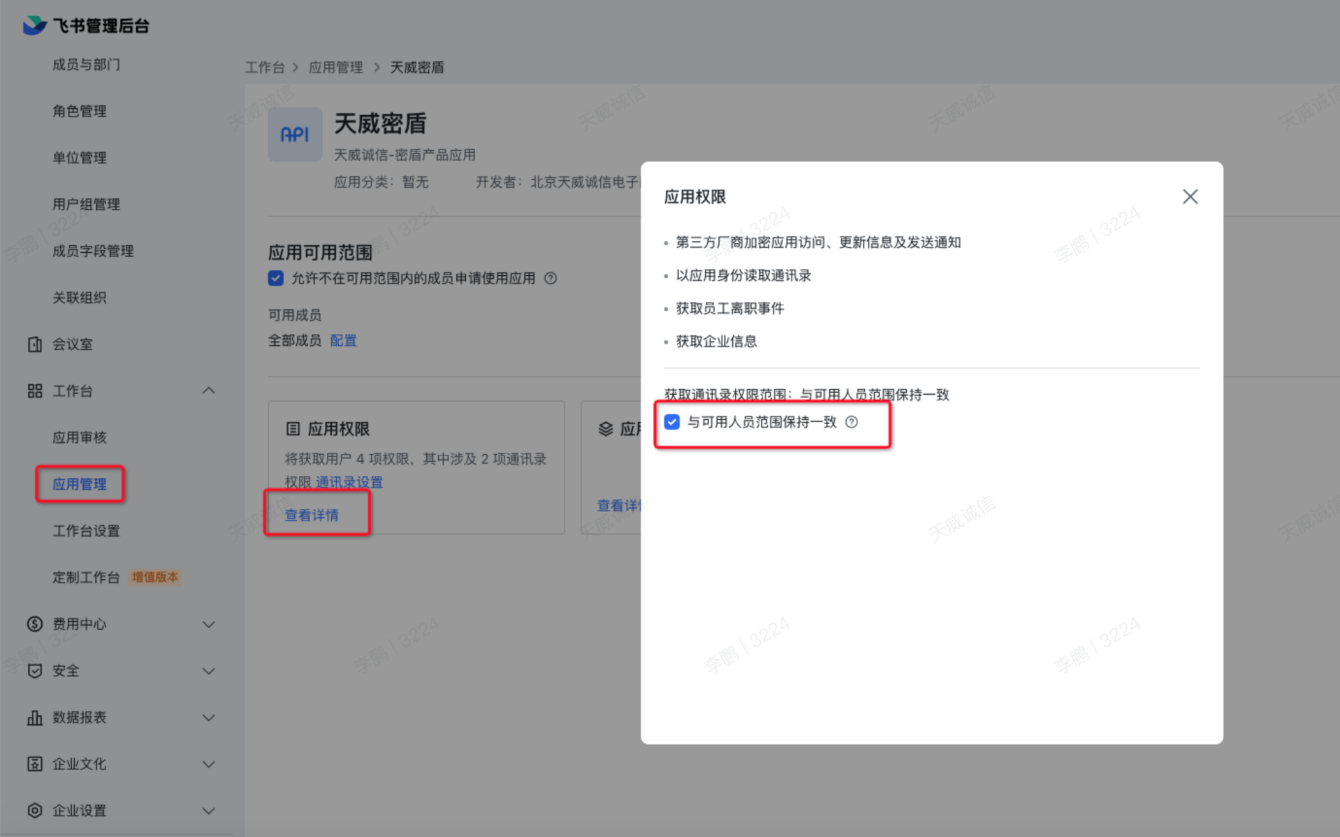Close the 应用权限 dialog
This screenshot has height=837, width=1340.
[1190, 197]
